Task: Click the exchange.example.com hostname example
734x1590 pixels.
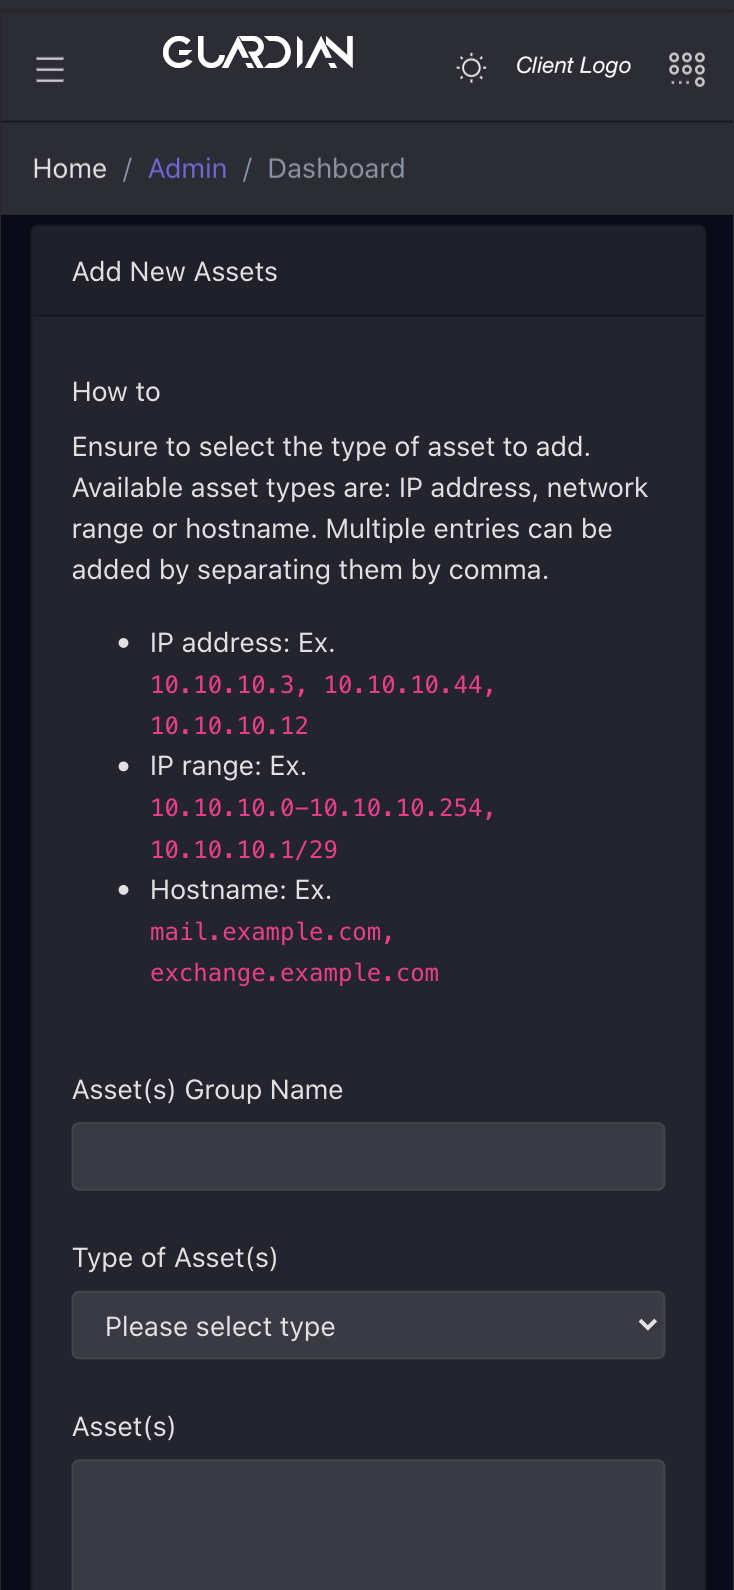Action: coord(294,973)
